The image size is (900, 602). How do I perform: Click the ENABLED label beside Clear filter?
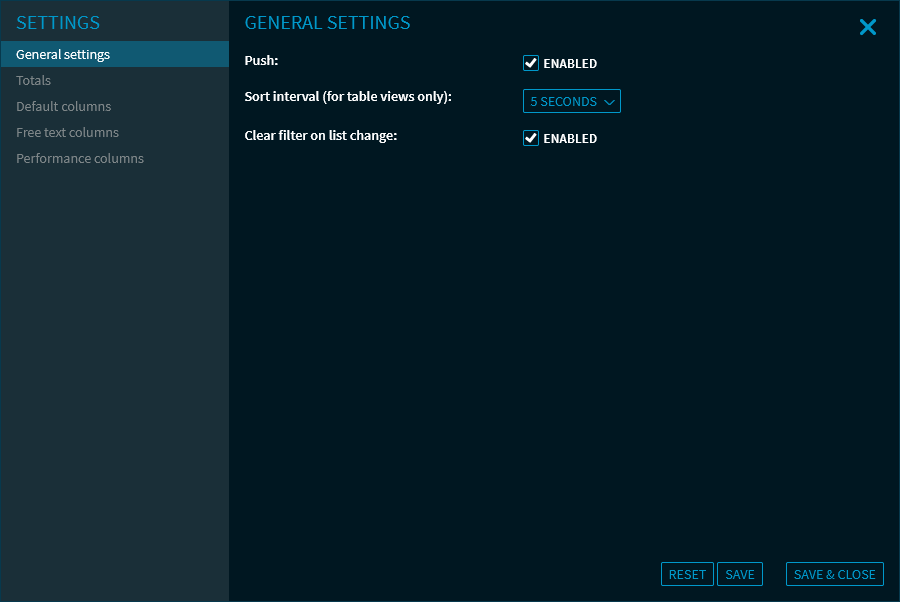pyautogui.click(x=570, y=139)
